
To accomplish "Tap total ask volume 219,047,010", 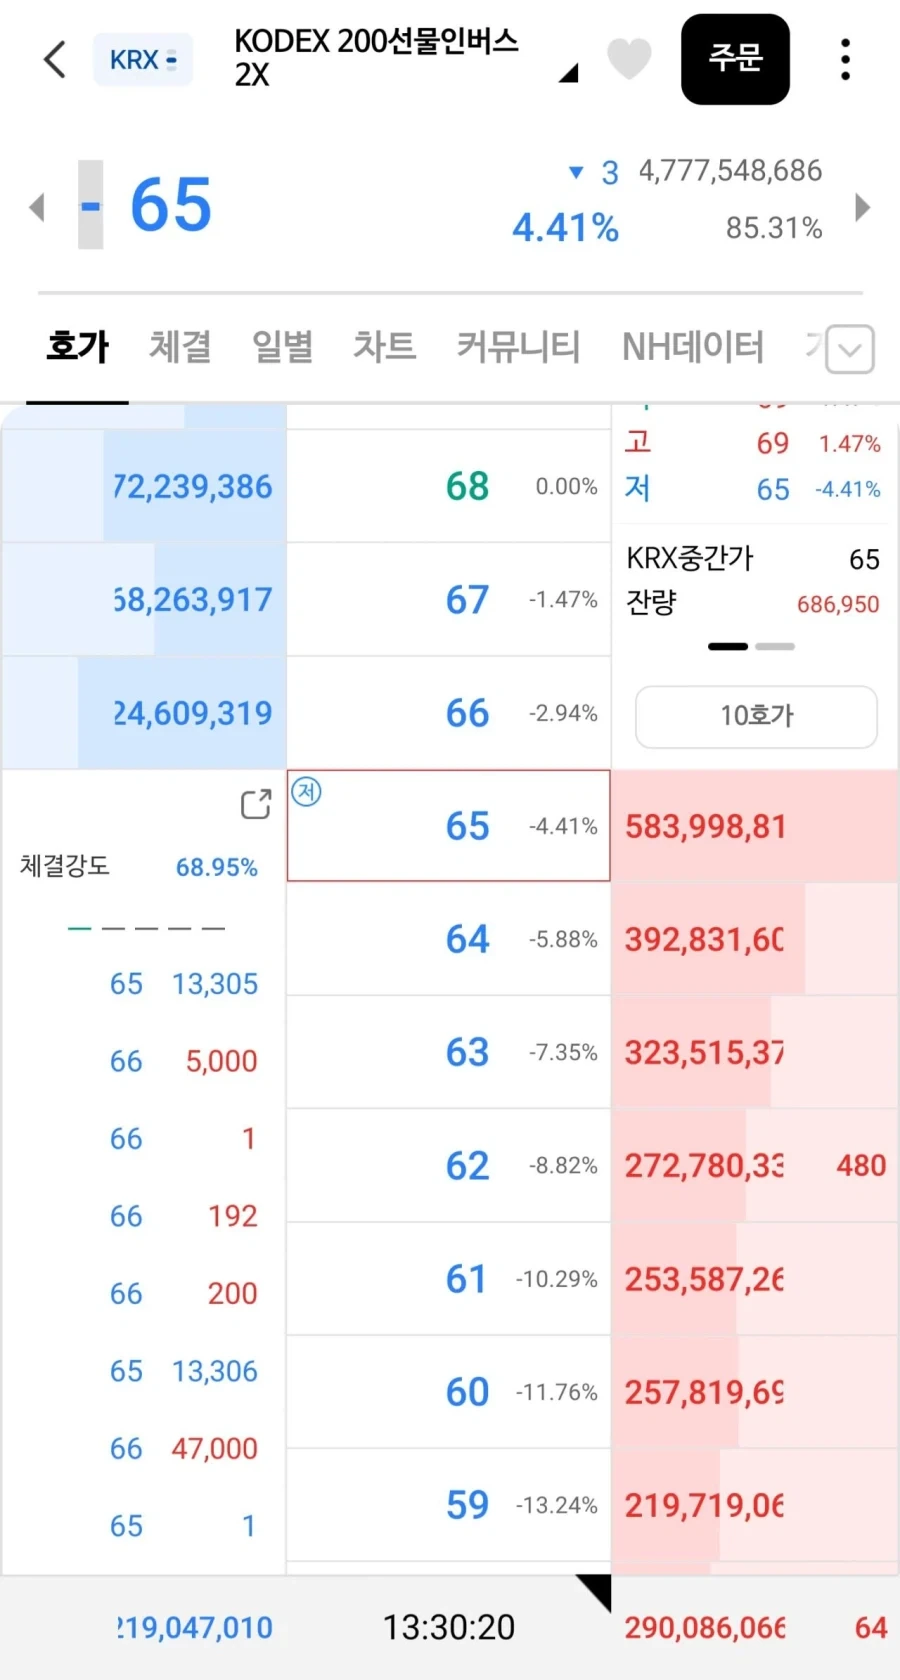I will click(x=194, y=1627).
